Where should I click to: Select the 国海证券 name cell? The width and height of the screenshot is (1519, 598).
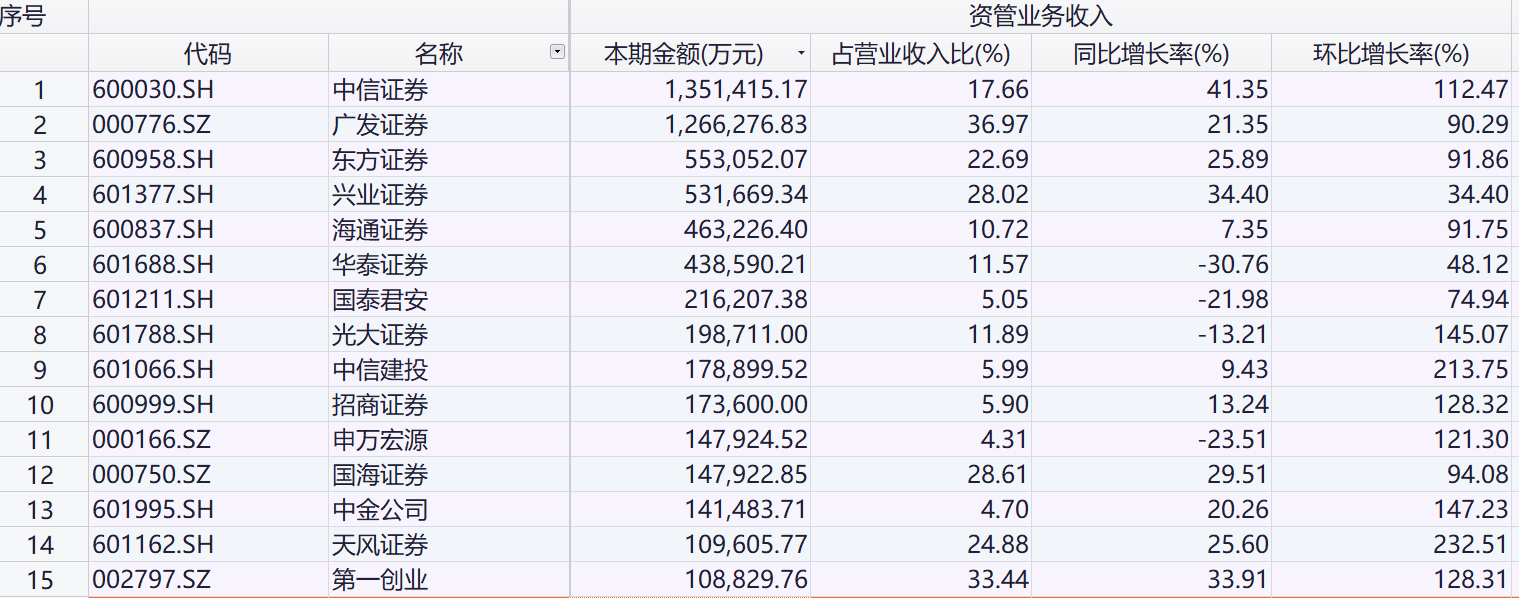coord(449,475)
